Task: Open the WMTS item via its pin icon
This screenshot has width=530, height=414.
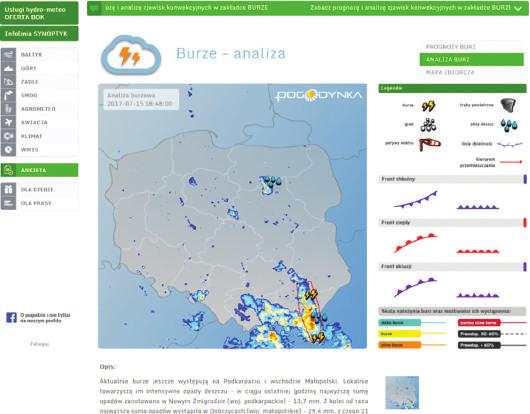Action: pos(8,149)
